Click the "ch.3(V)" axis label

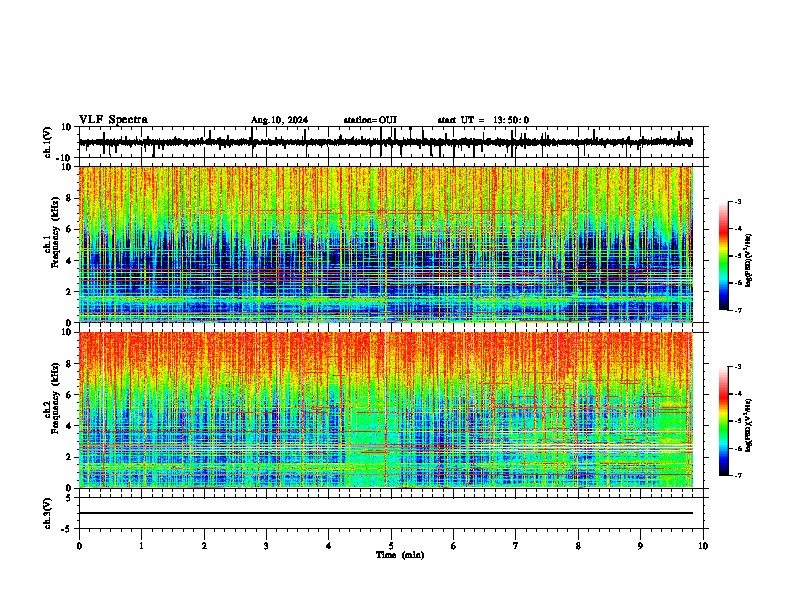pyautogui.click(x=48, y=513)
